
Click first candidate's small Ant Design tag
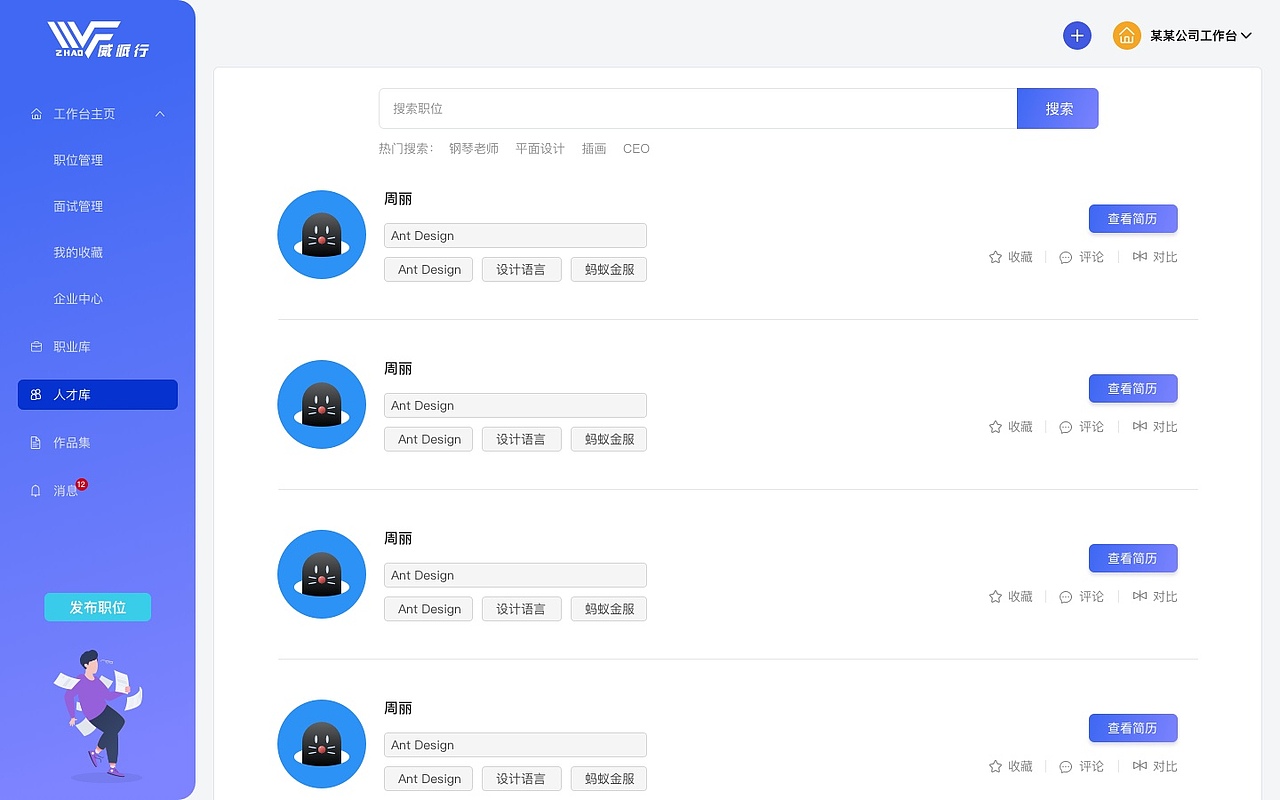429,270
